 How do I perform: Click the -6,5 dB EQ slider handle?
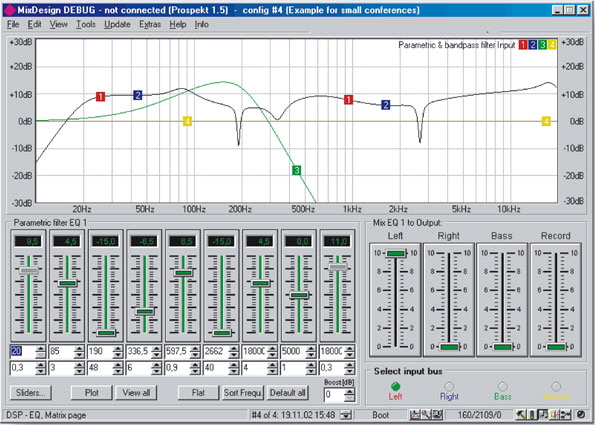point(145,312)
